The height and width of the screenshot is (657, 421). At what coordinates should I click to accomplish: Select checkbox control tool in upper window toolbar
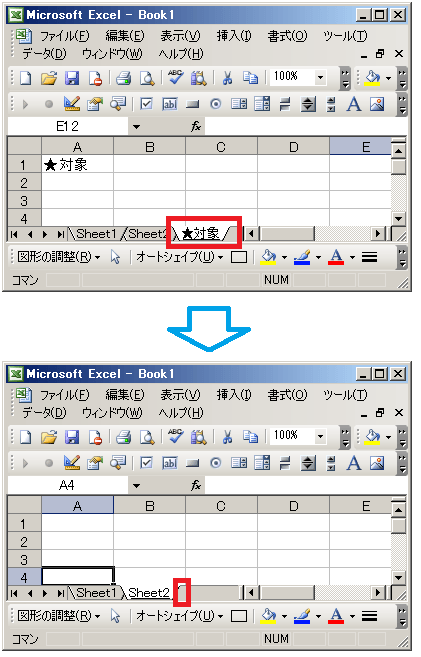pyautogui.click(x=146, y=104)
